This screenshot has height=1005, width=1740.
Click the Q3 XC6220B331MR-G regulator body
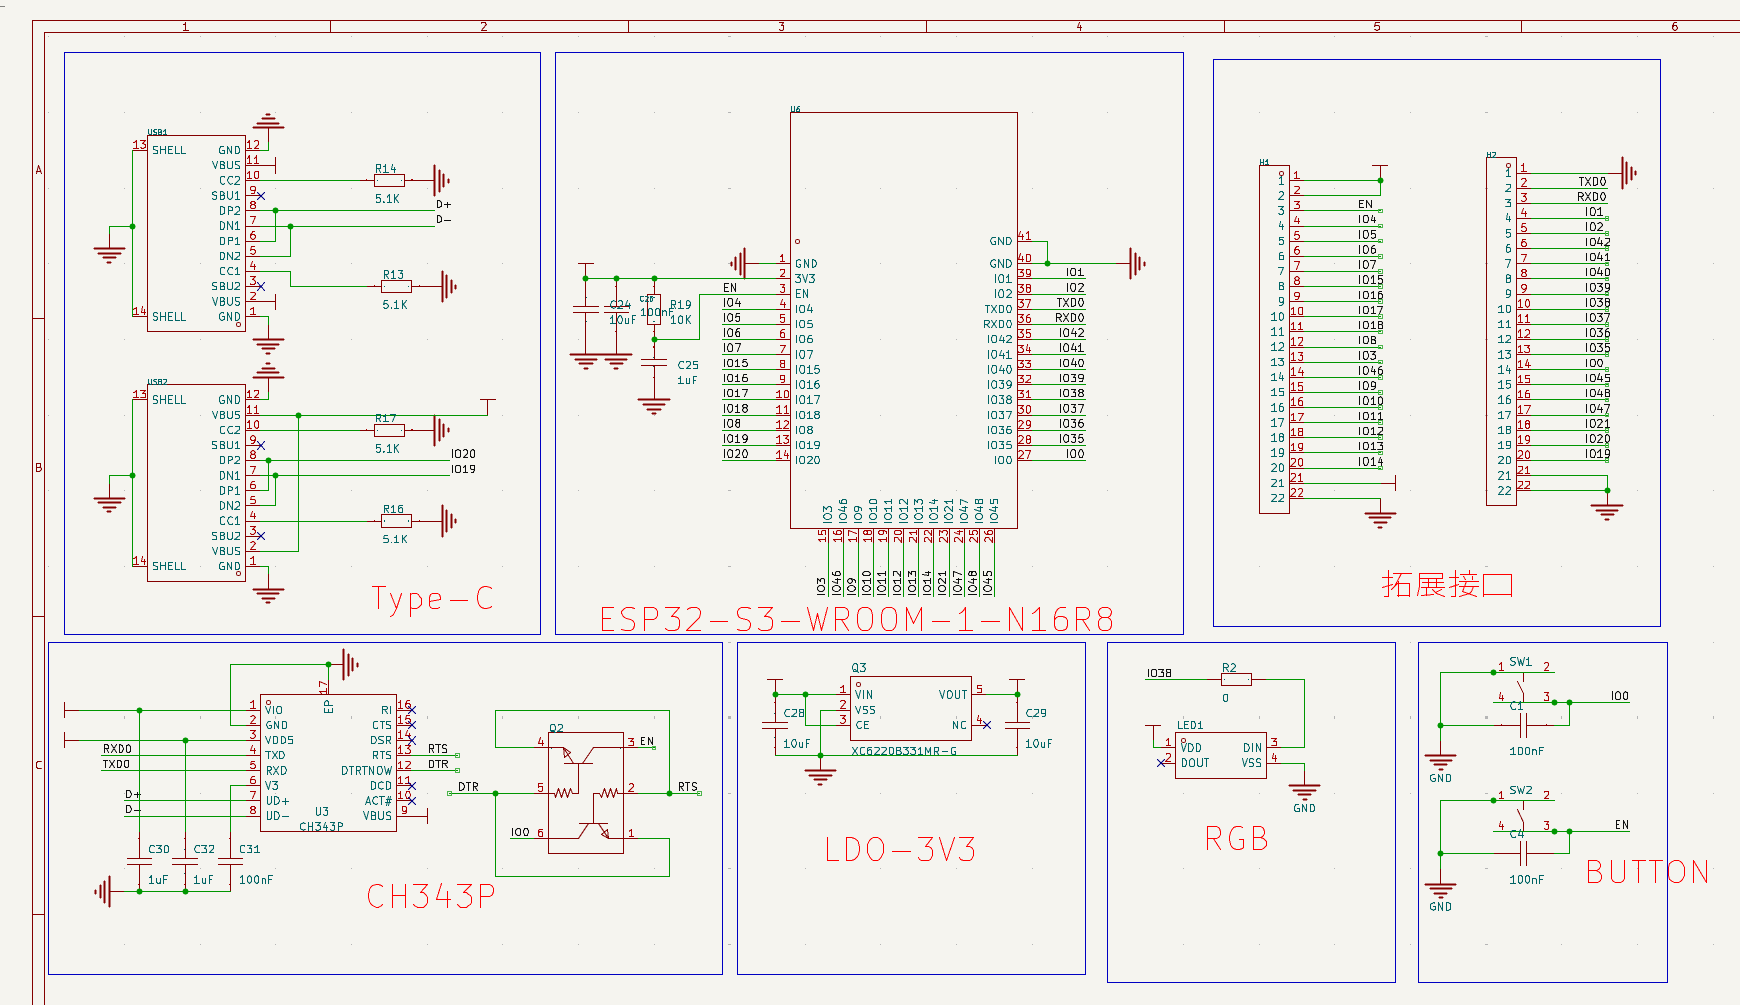pyautogui.click(x=910, y=708)
